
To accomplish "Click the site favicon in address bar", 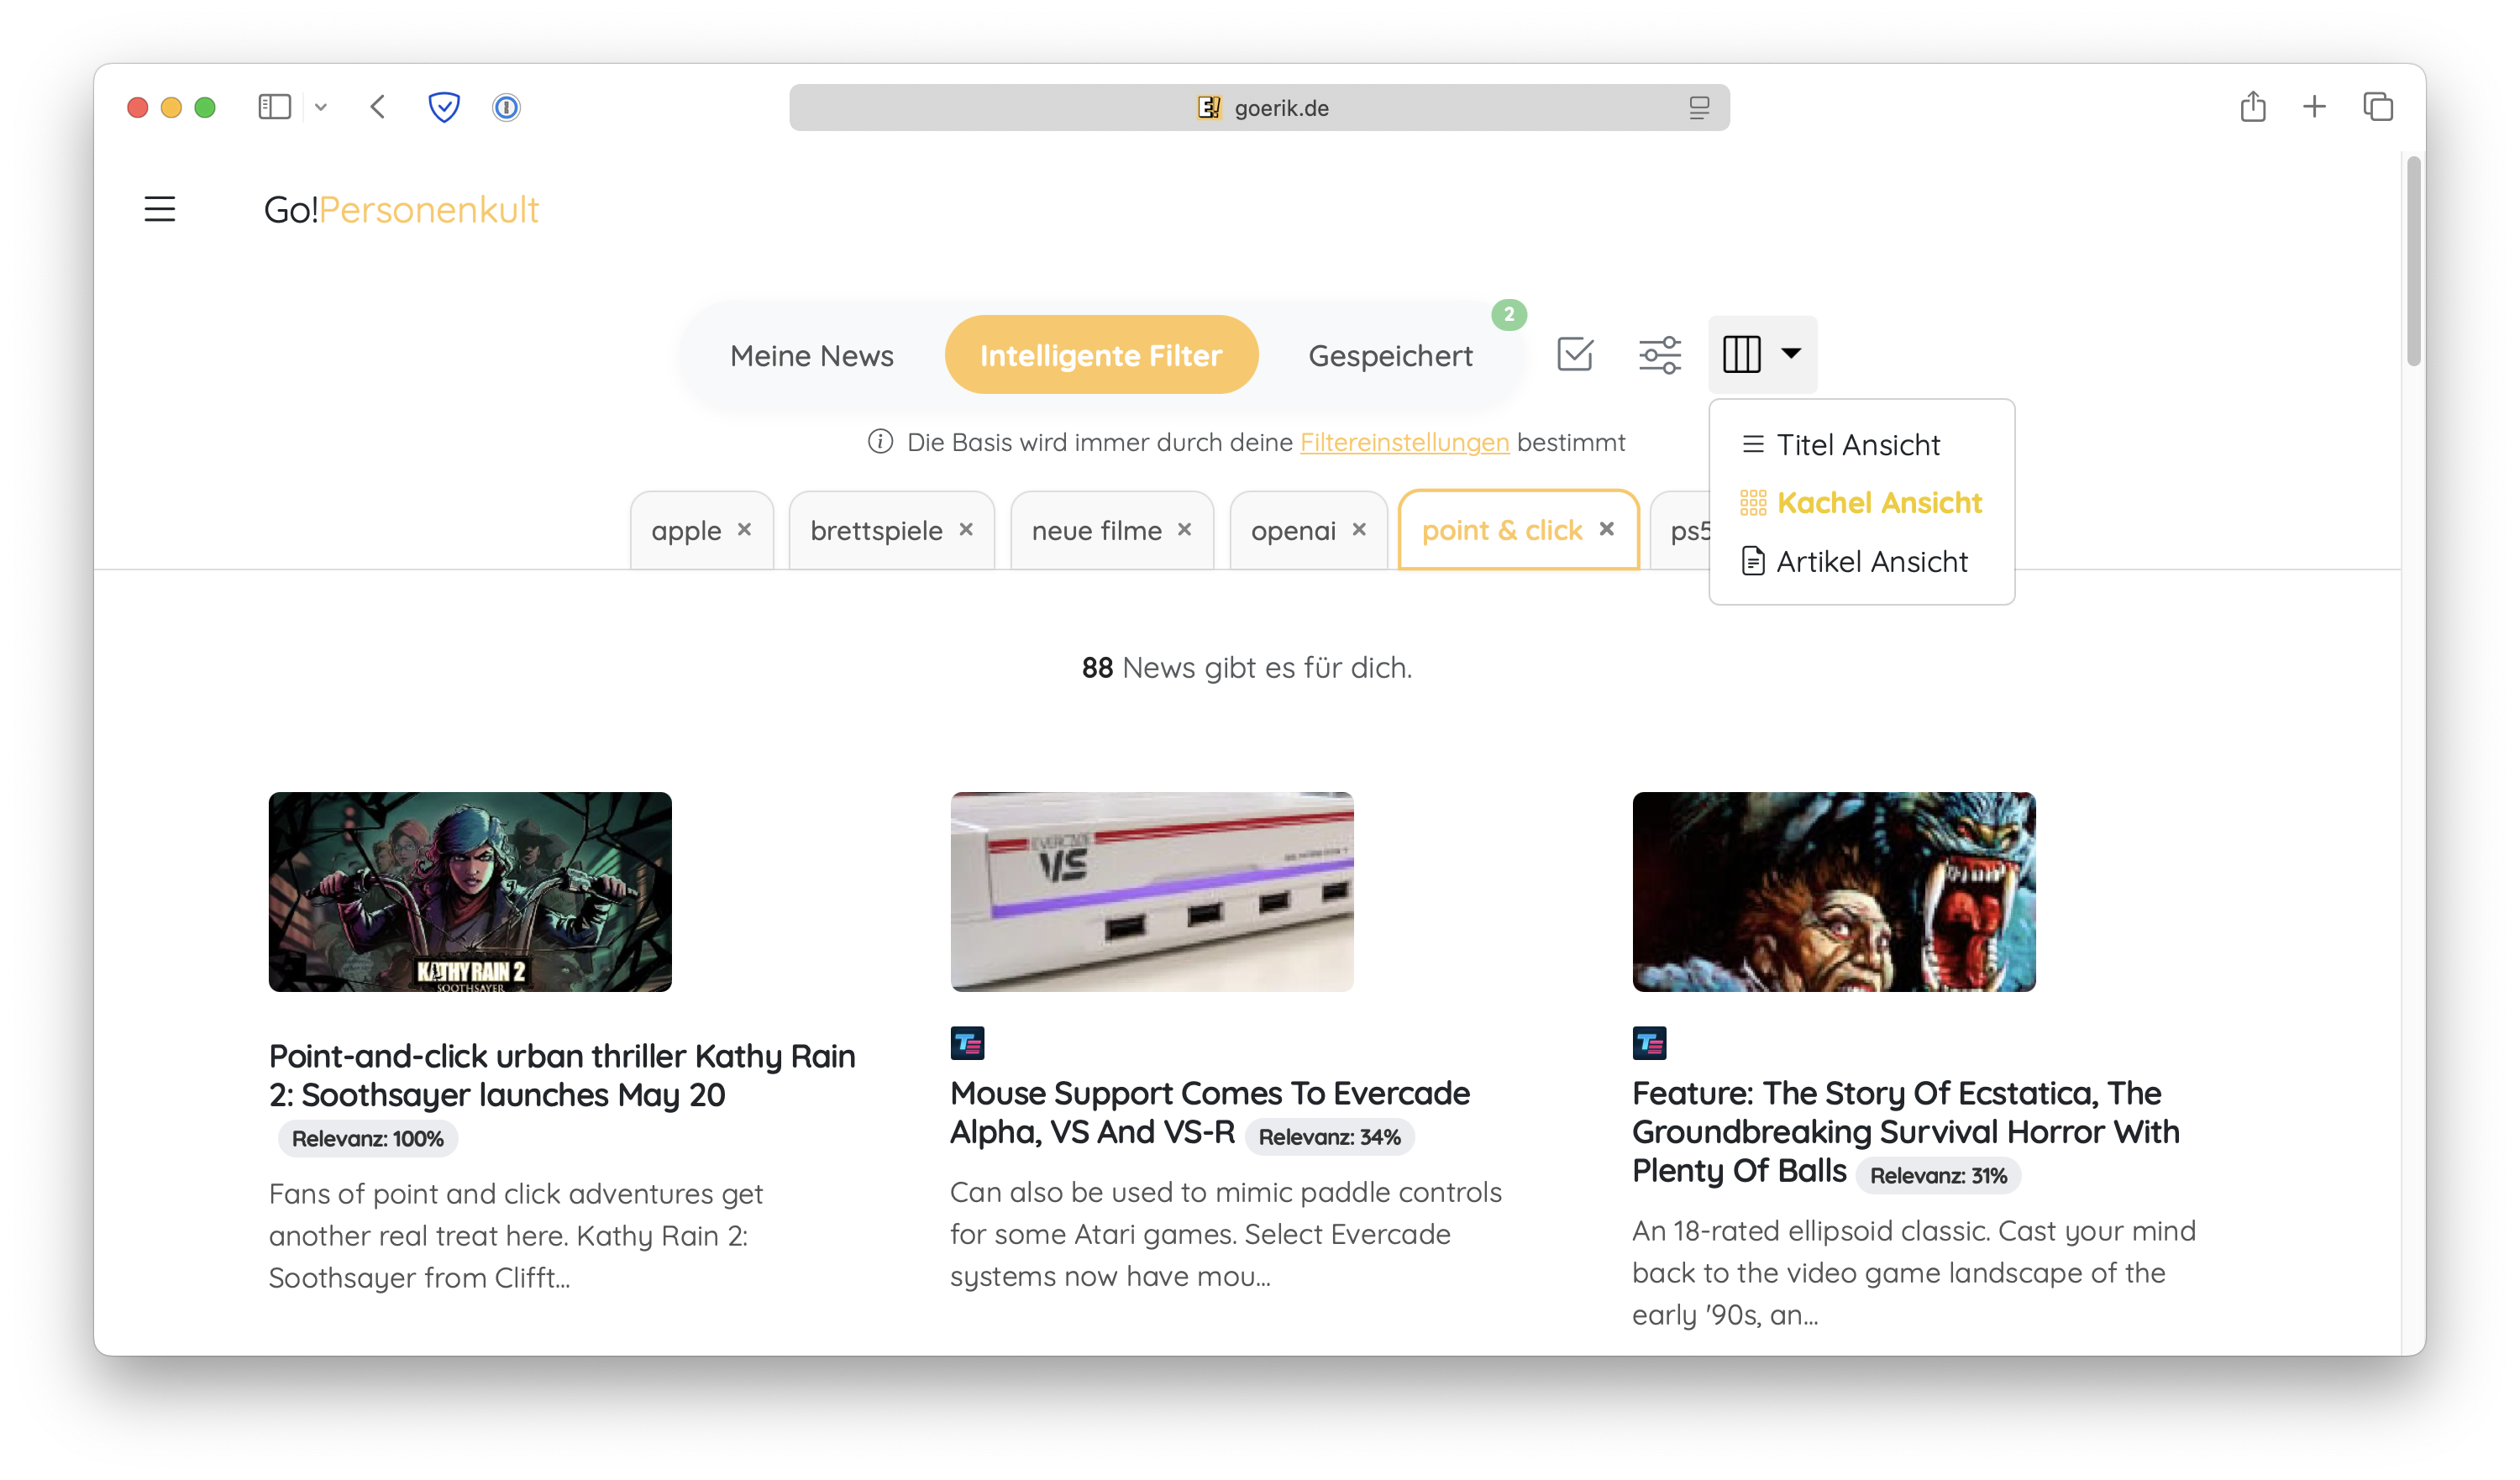I will (1208, 107).
